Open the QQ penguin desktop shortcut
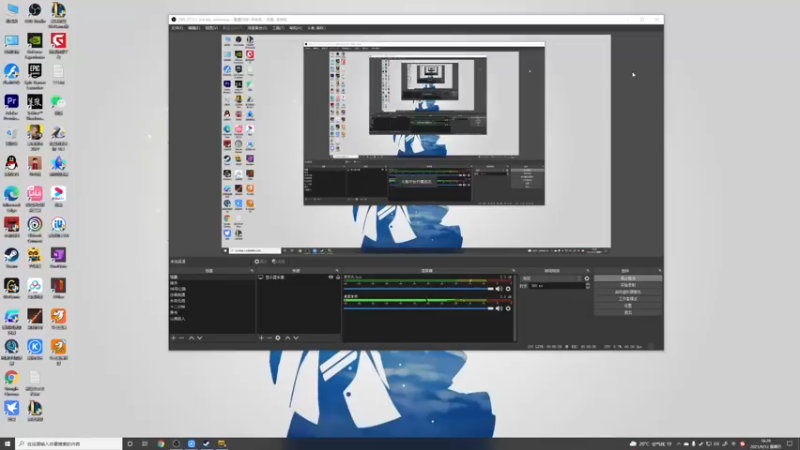Image resolution: width=800 pixels, height=450 pixels. click(x=11, y=166)
